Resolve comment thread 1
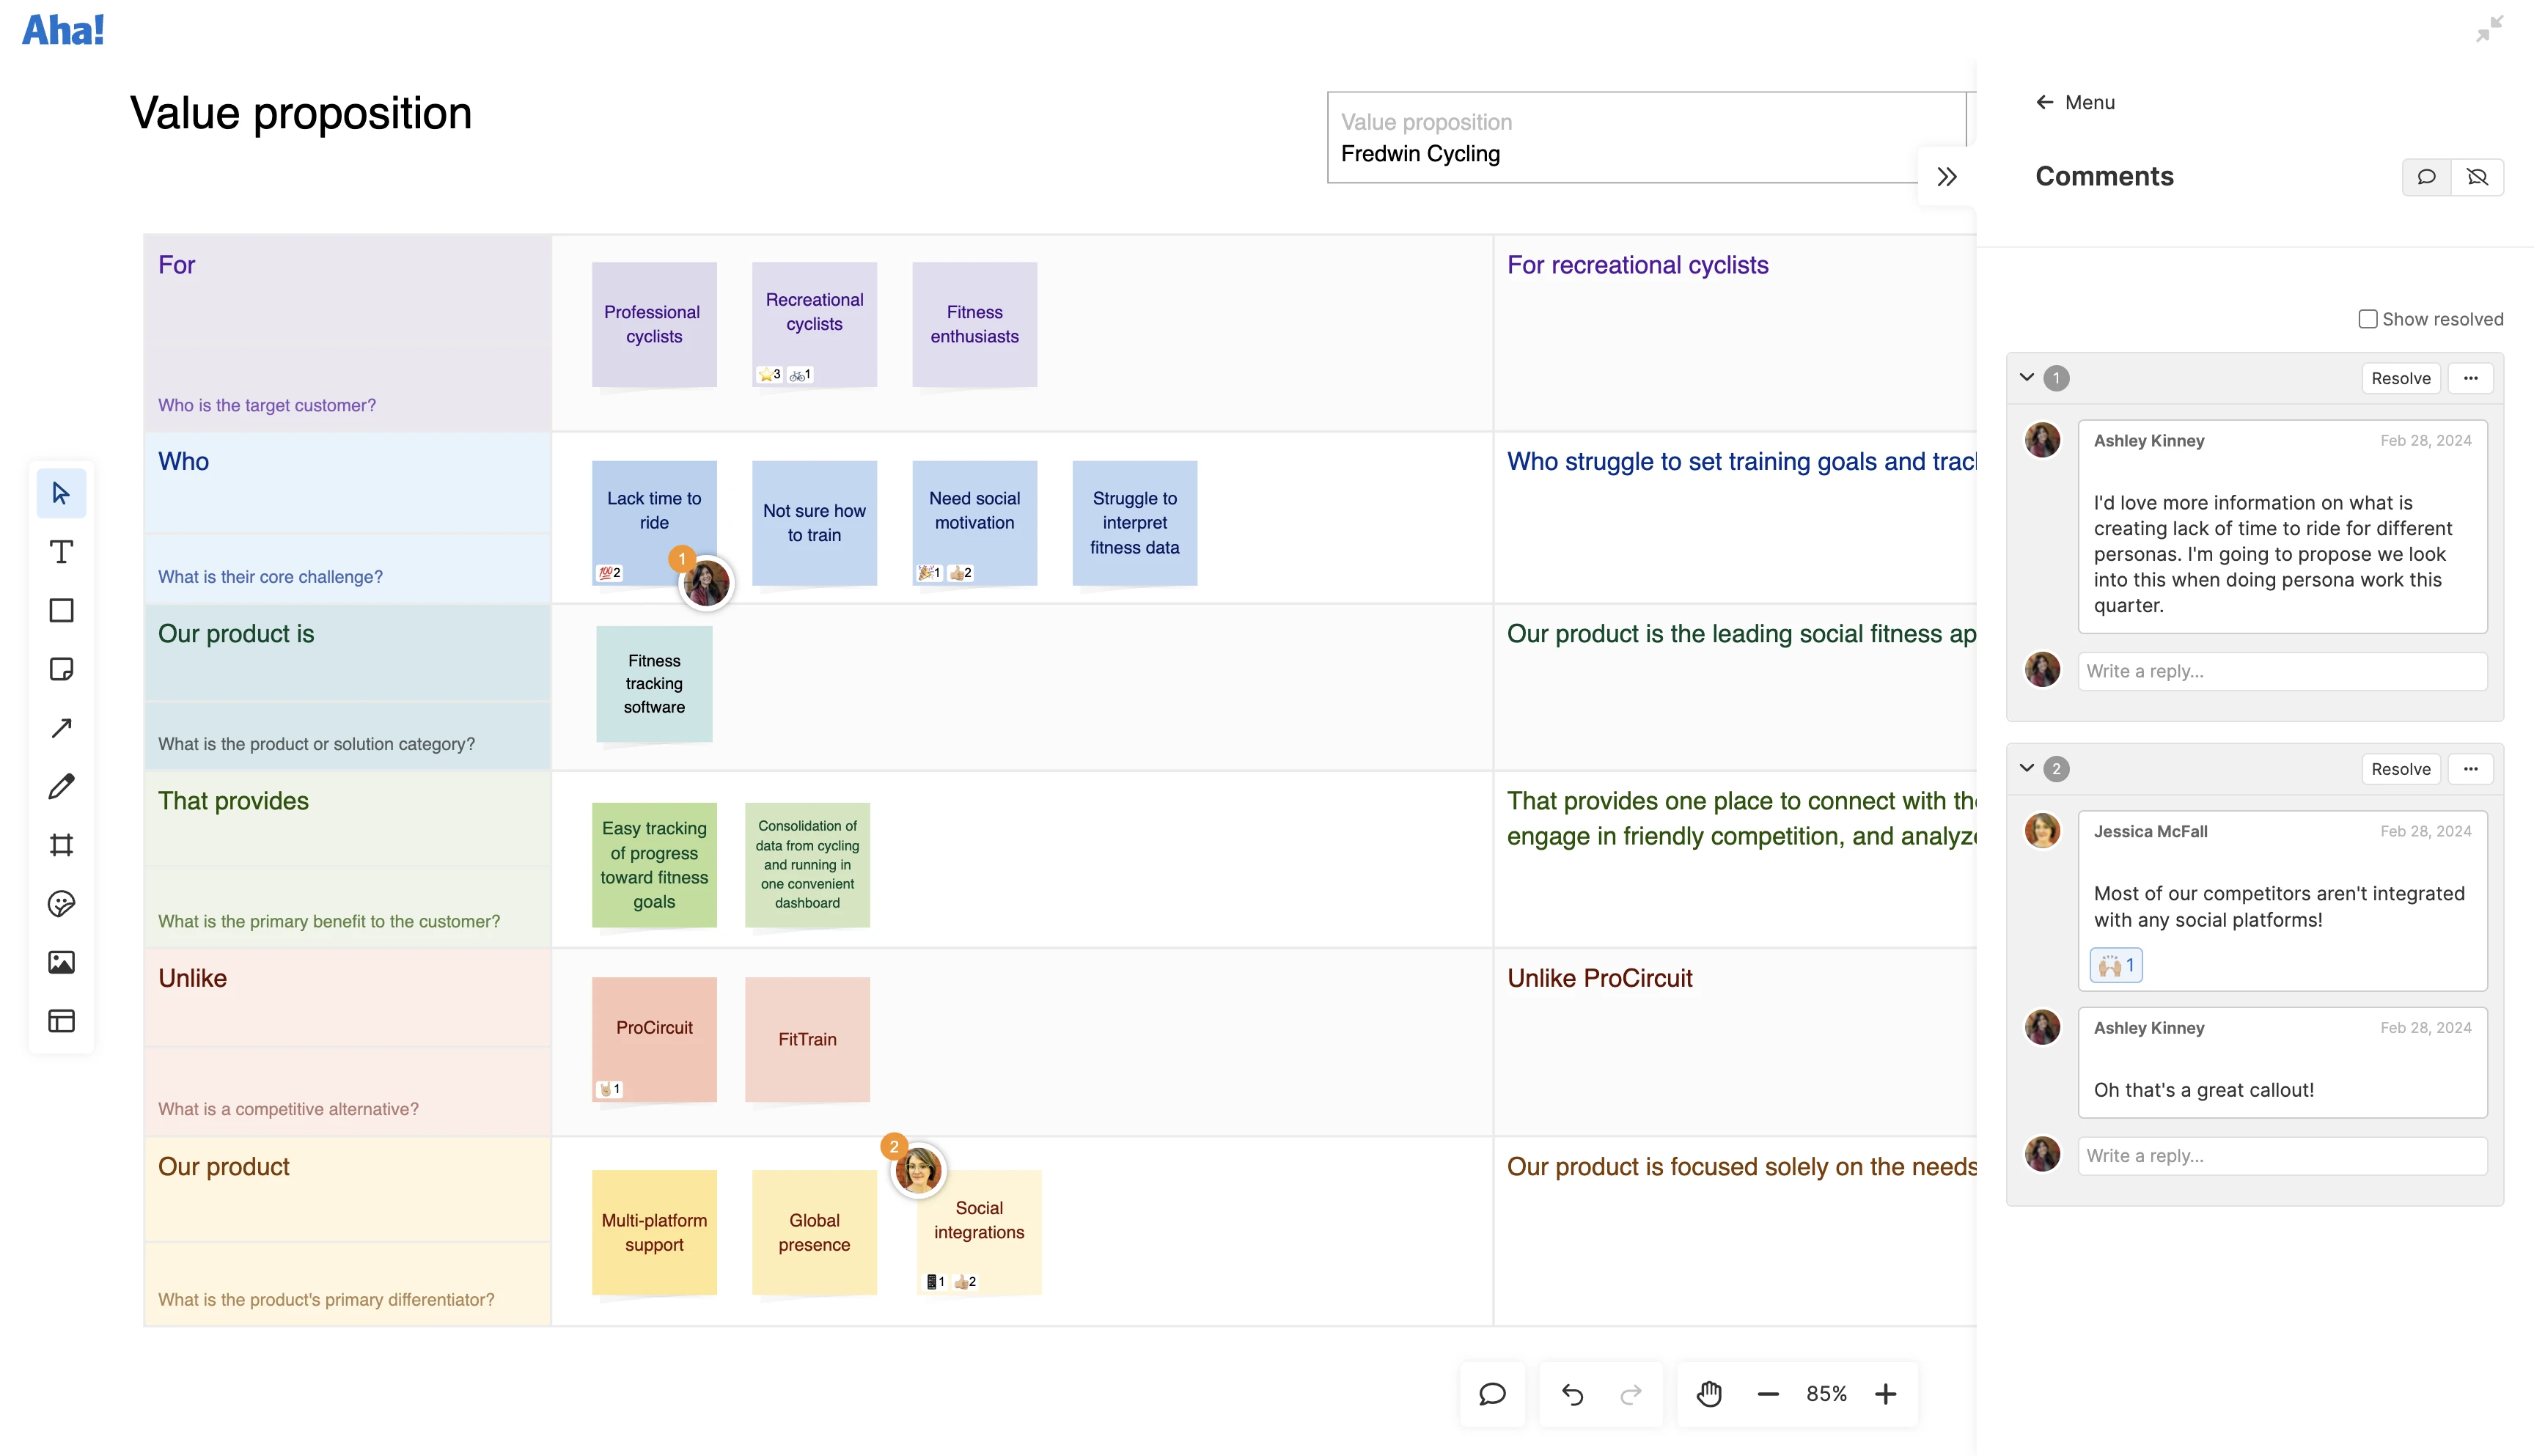The image size is (2534, 1456). tap(2400, 378)
